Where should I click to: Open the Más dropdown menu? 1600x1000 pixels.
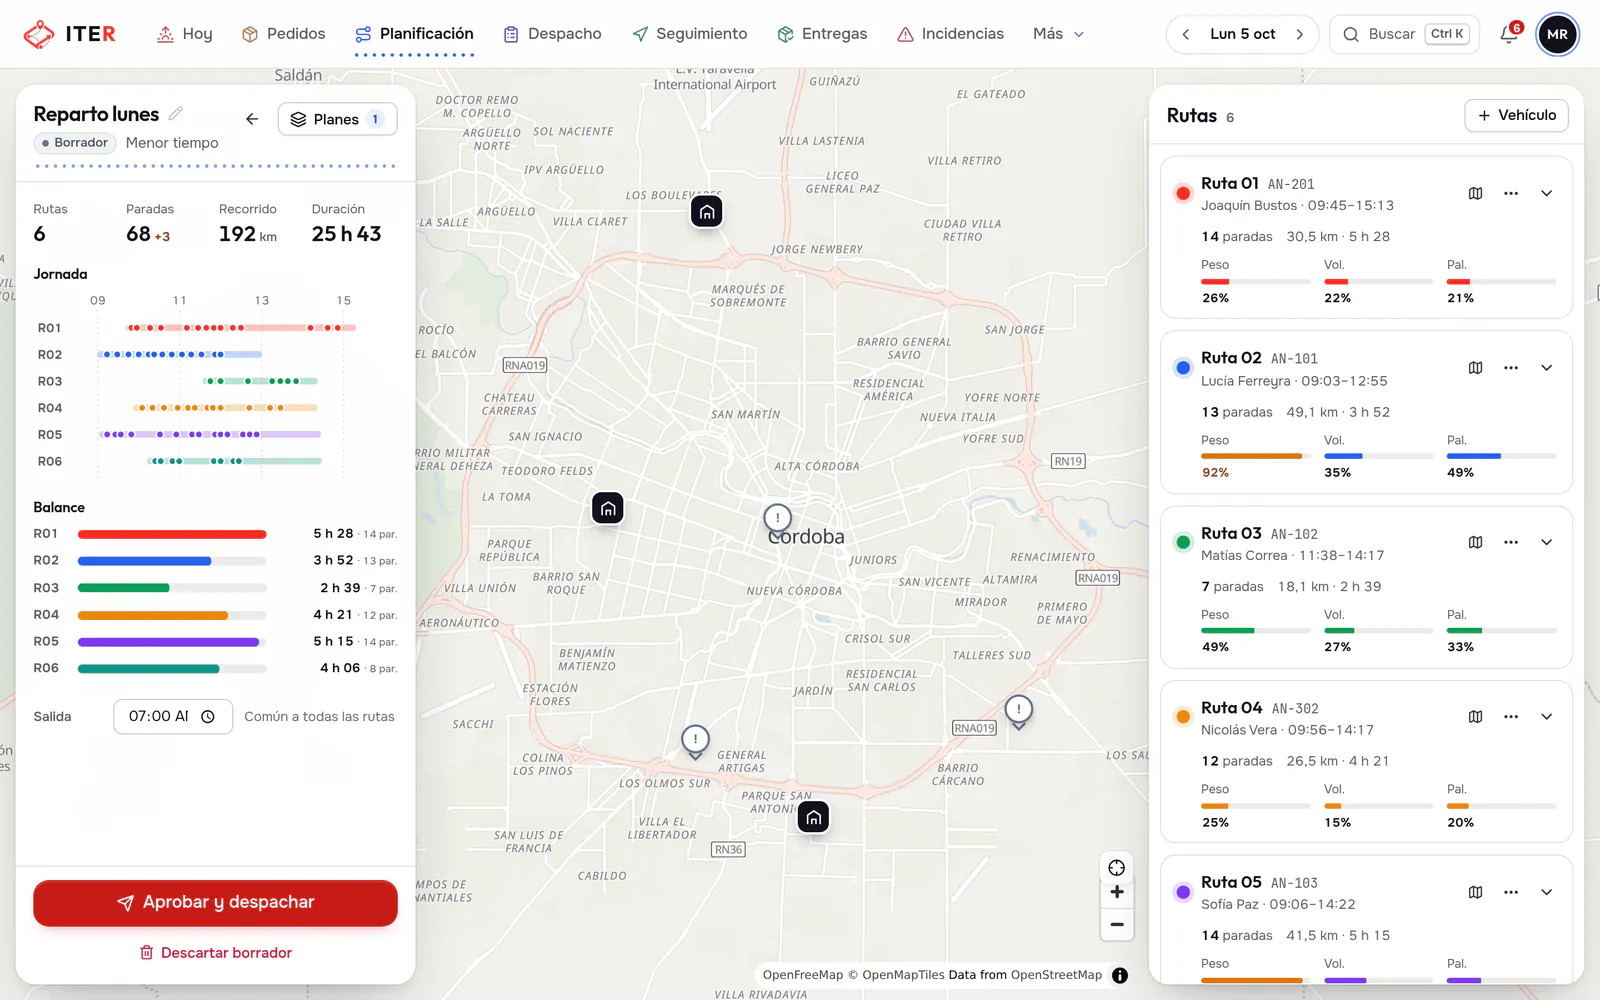[1058, 34]
